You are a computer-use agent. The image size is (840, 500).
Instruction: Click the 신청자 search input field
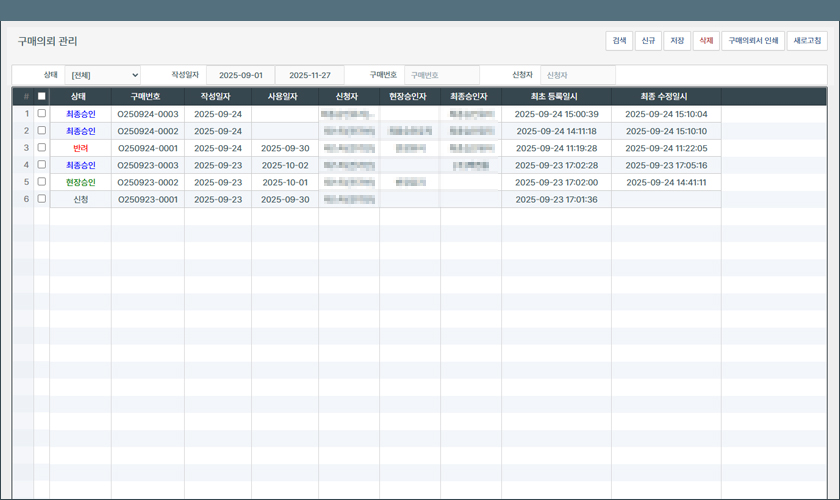point(577,75)
